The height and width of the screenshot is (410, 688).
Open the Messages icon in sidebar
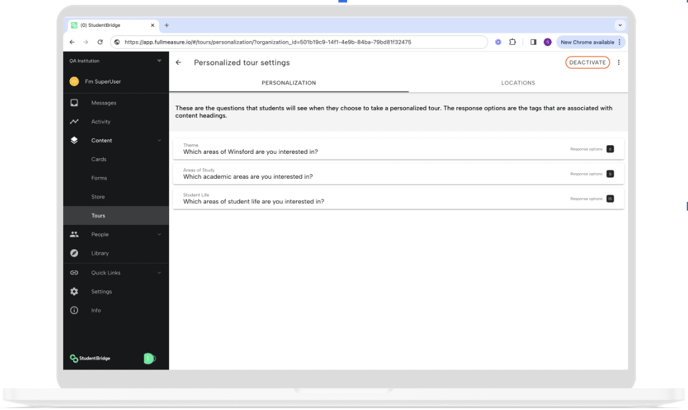(74, 103)
